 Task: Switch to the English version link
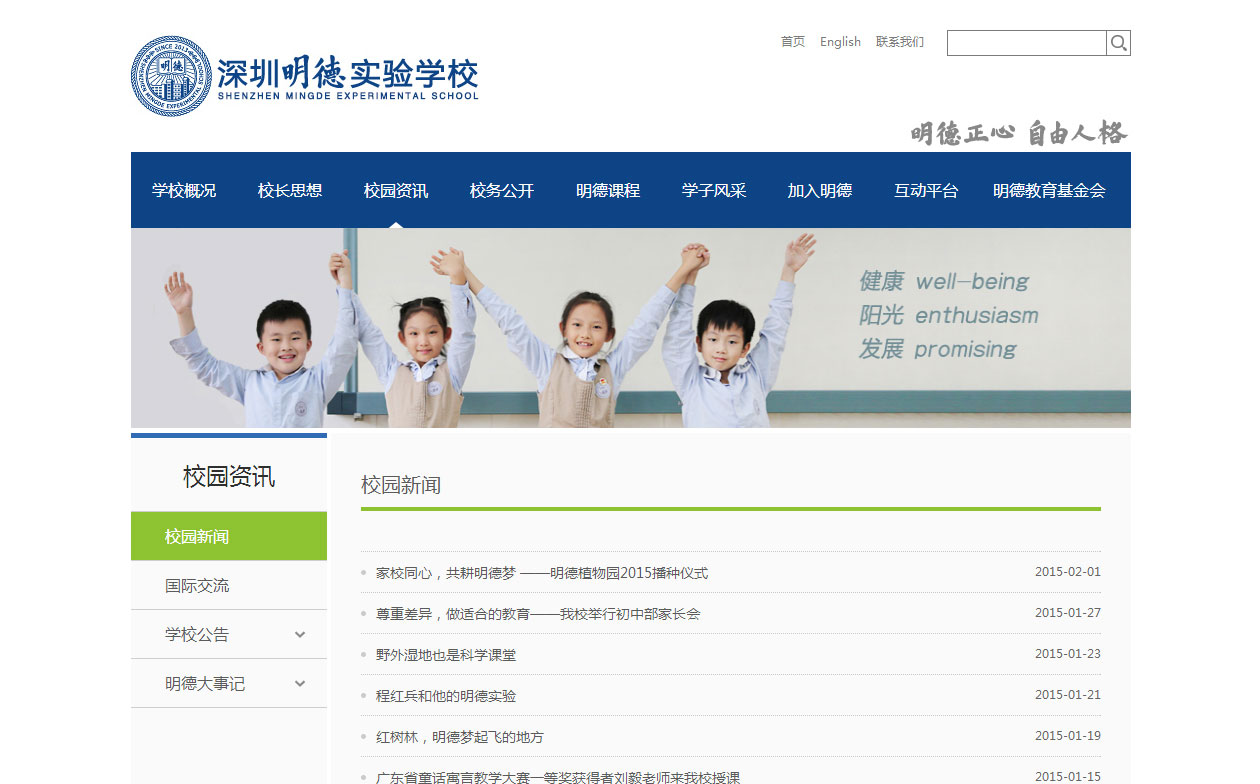[x=840, y=42]
